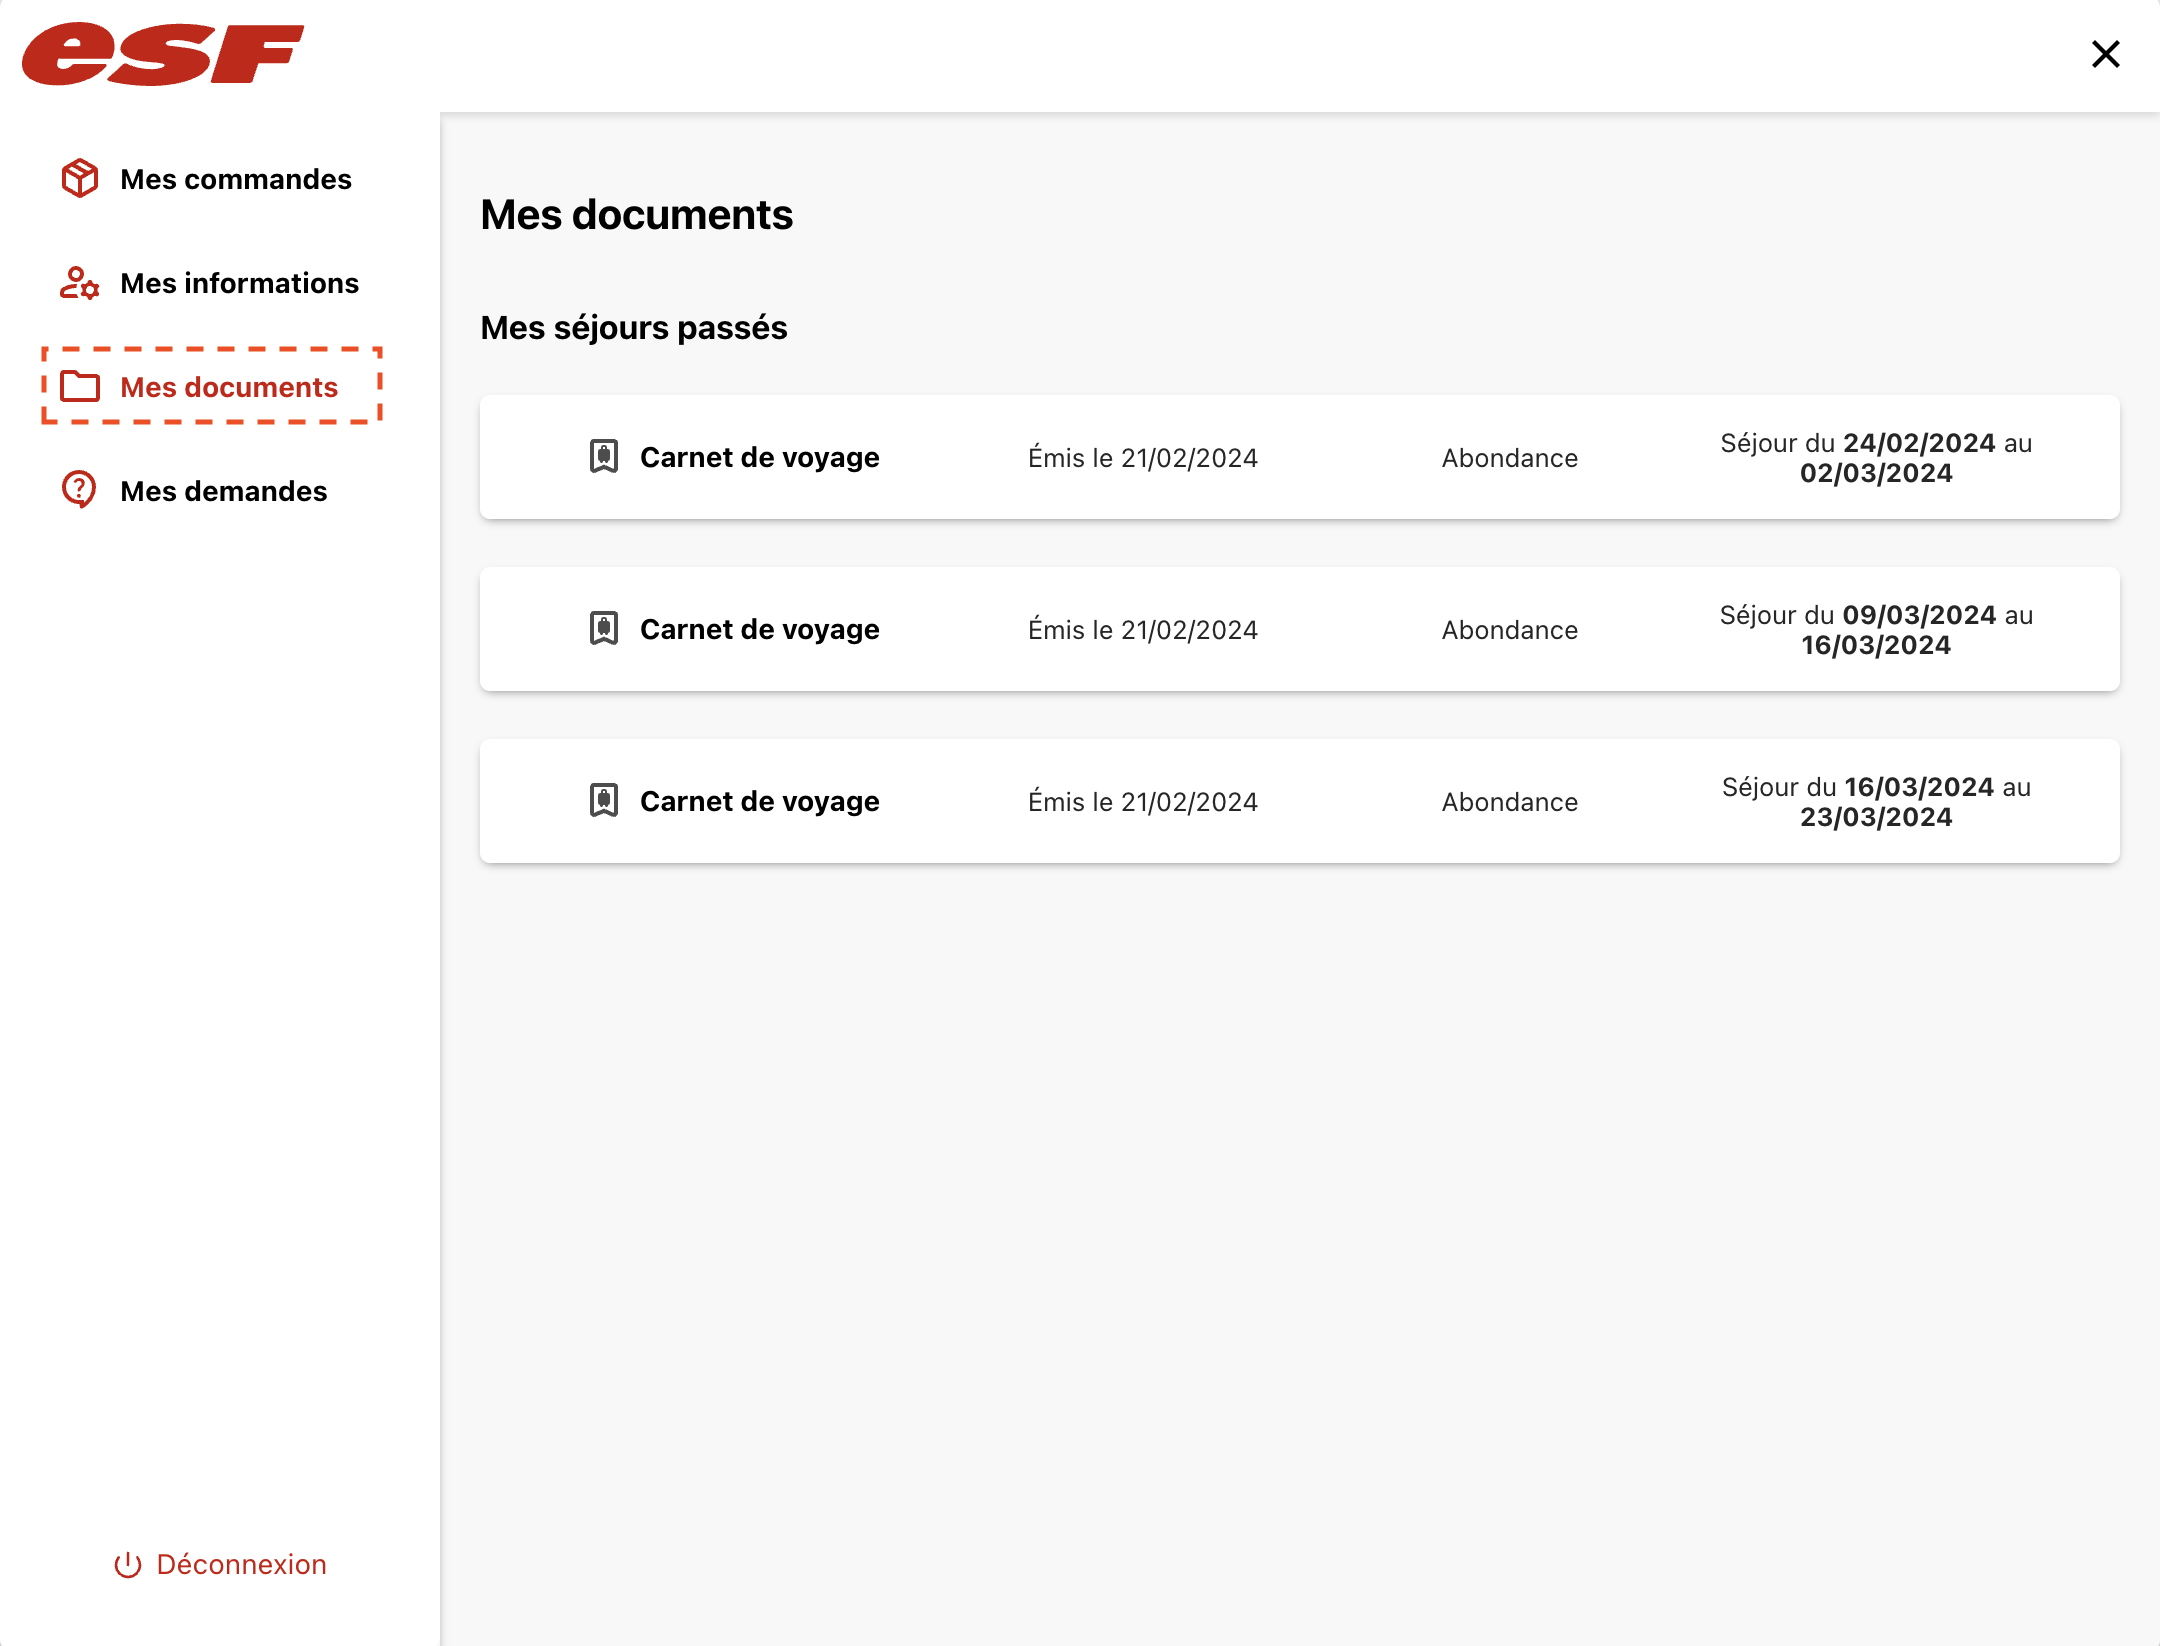The height and width of the screenshot is (1646, 2160).
Task: Open the Mes commandes menu item
Action: coord(235,179)
